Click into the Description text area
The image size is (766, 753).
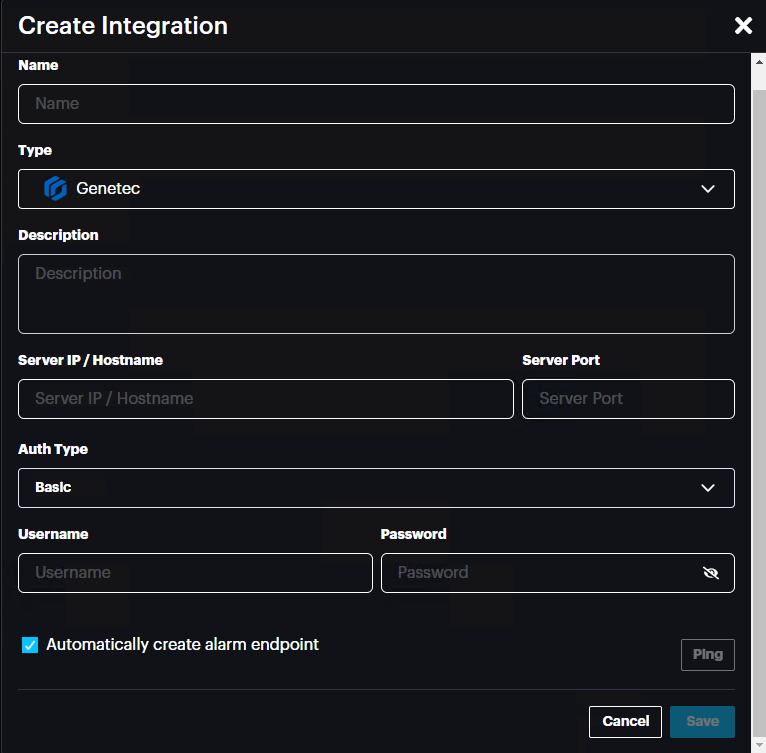click(376, 293)
